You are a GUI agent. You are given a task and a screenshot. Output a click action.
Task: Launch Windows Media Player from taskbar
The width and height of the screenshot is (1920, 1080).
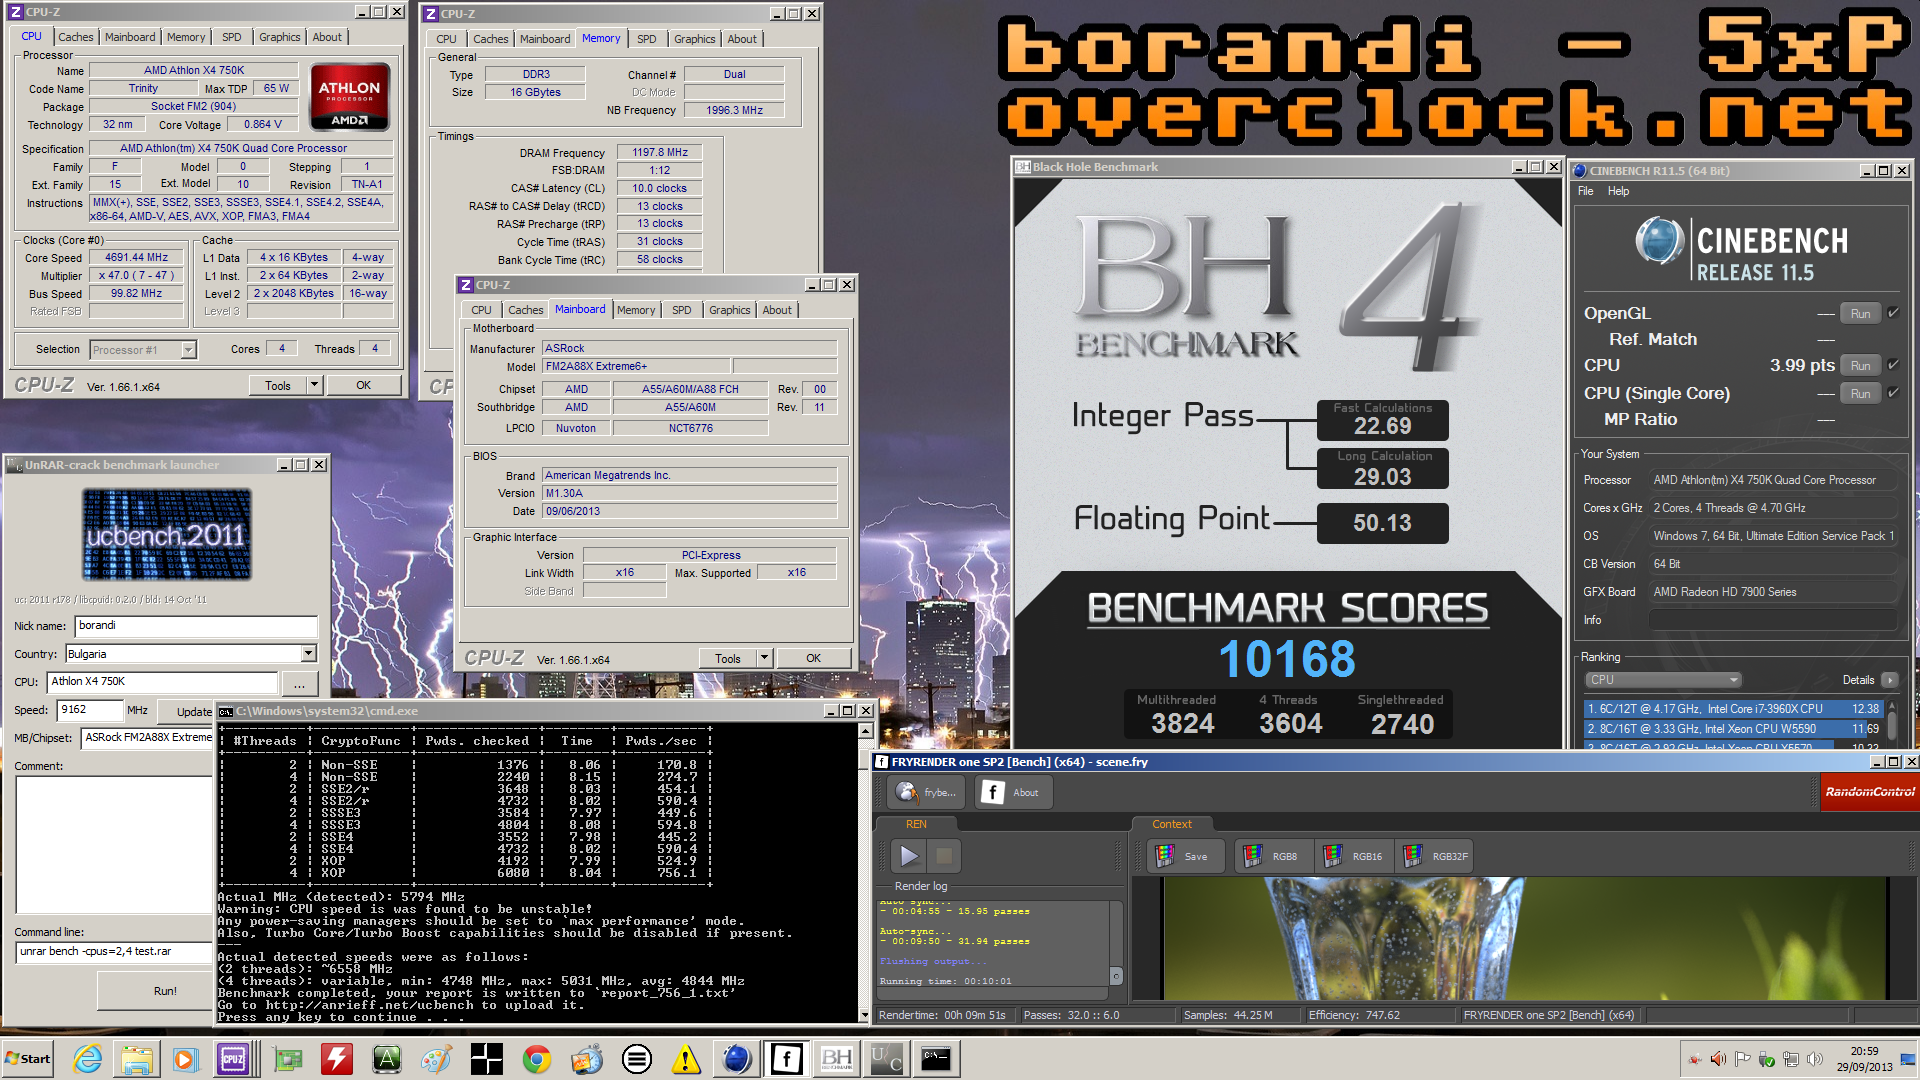185,1058
